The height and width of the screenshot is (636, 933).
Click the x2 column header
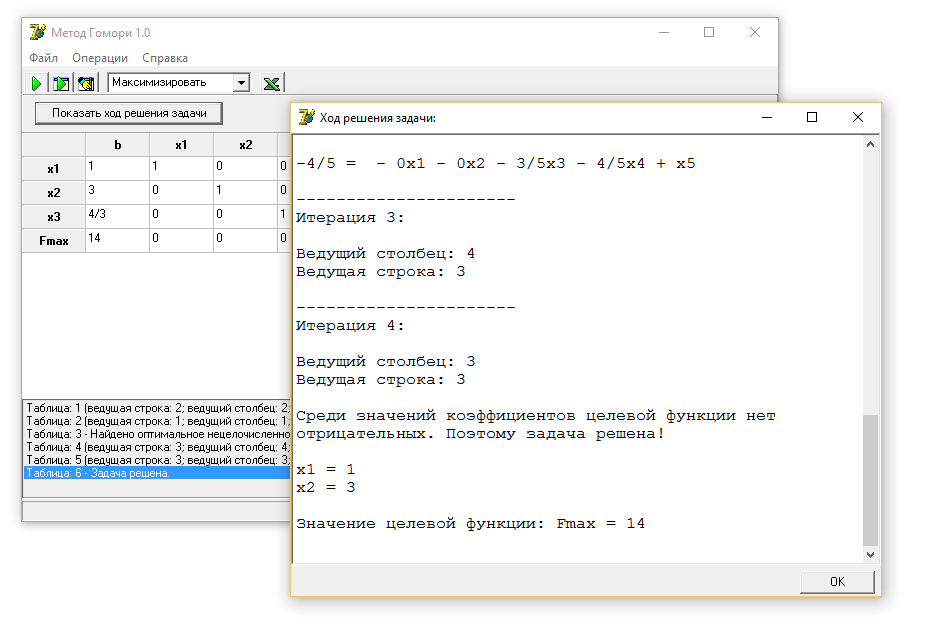pos(246,145)
